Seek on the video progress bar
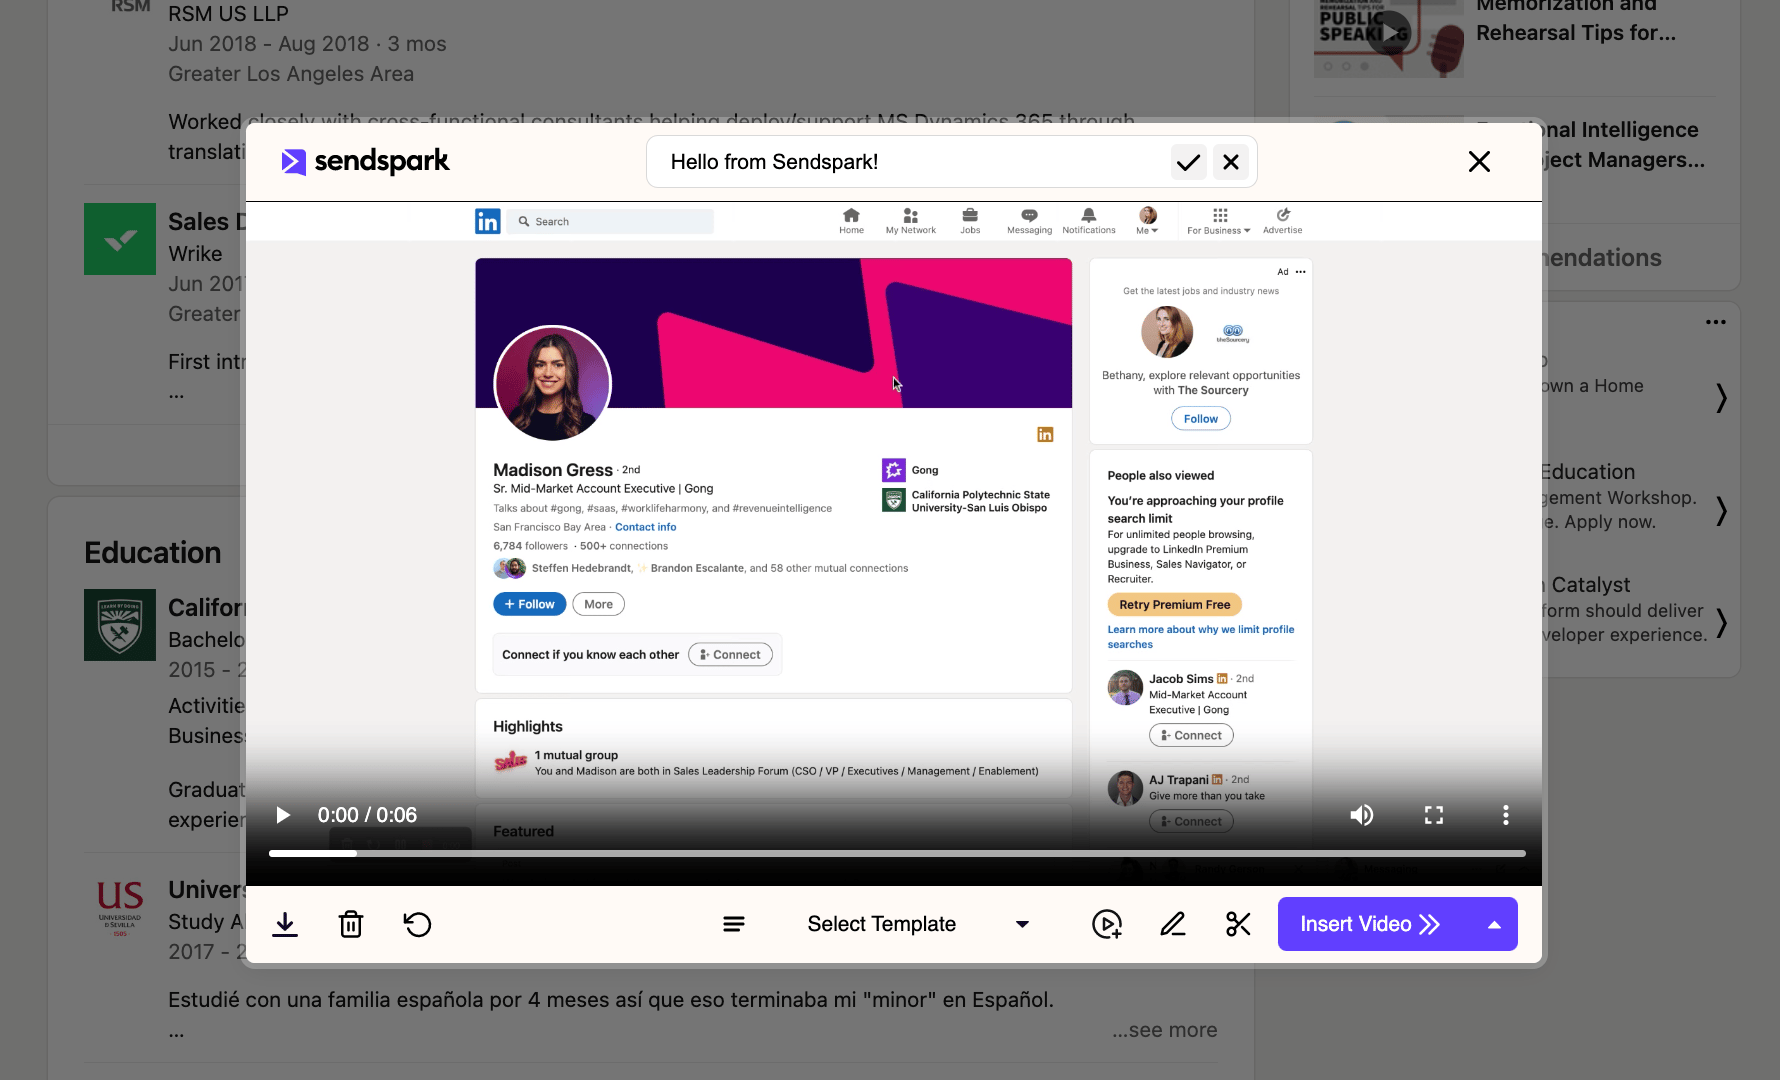 click(x=897, y=853)
